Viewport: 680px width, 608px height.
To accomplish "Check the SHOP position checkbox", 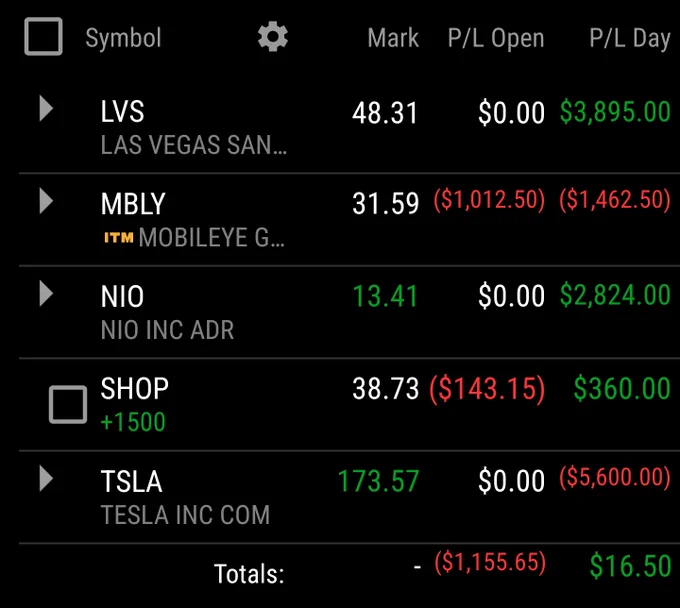I will 68,404.
